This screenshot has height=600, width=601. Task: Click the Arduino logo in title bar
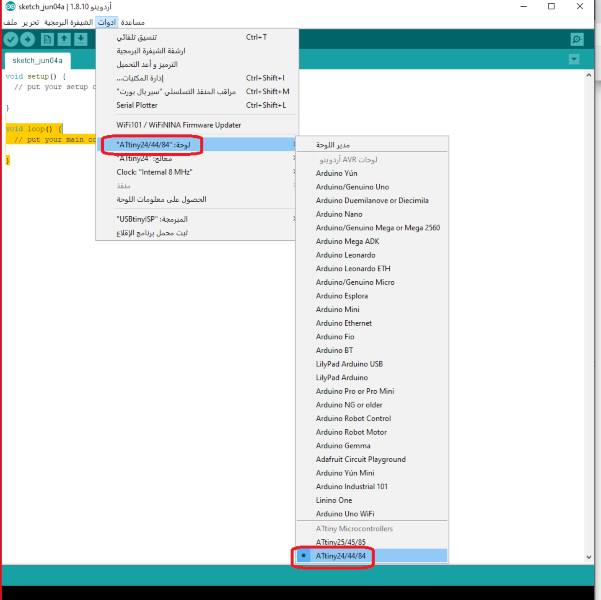(x=10, y=7)
